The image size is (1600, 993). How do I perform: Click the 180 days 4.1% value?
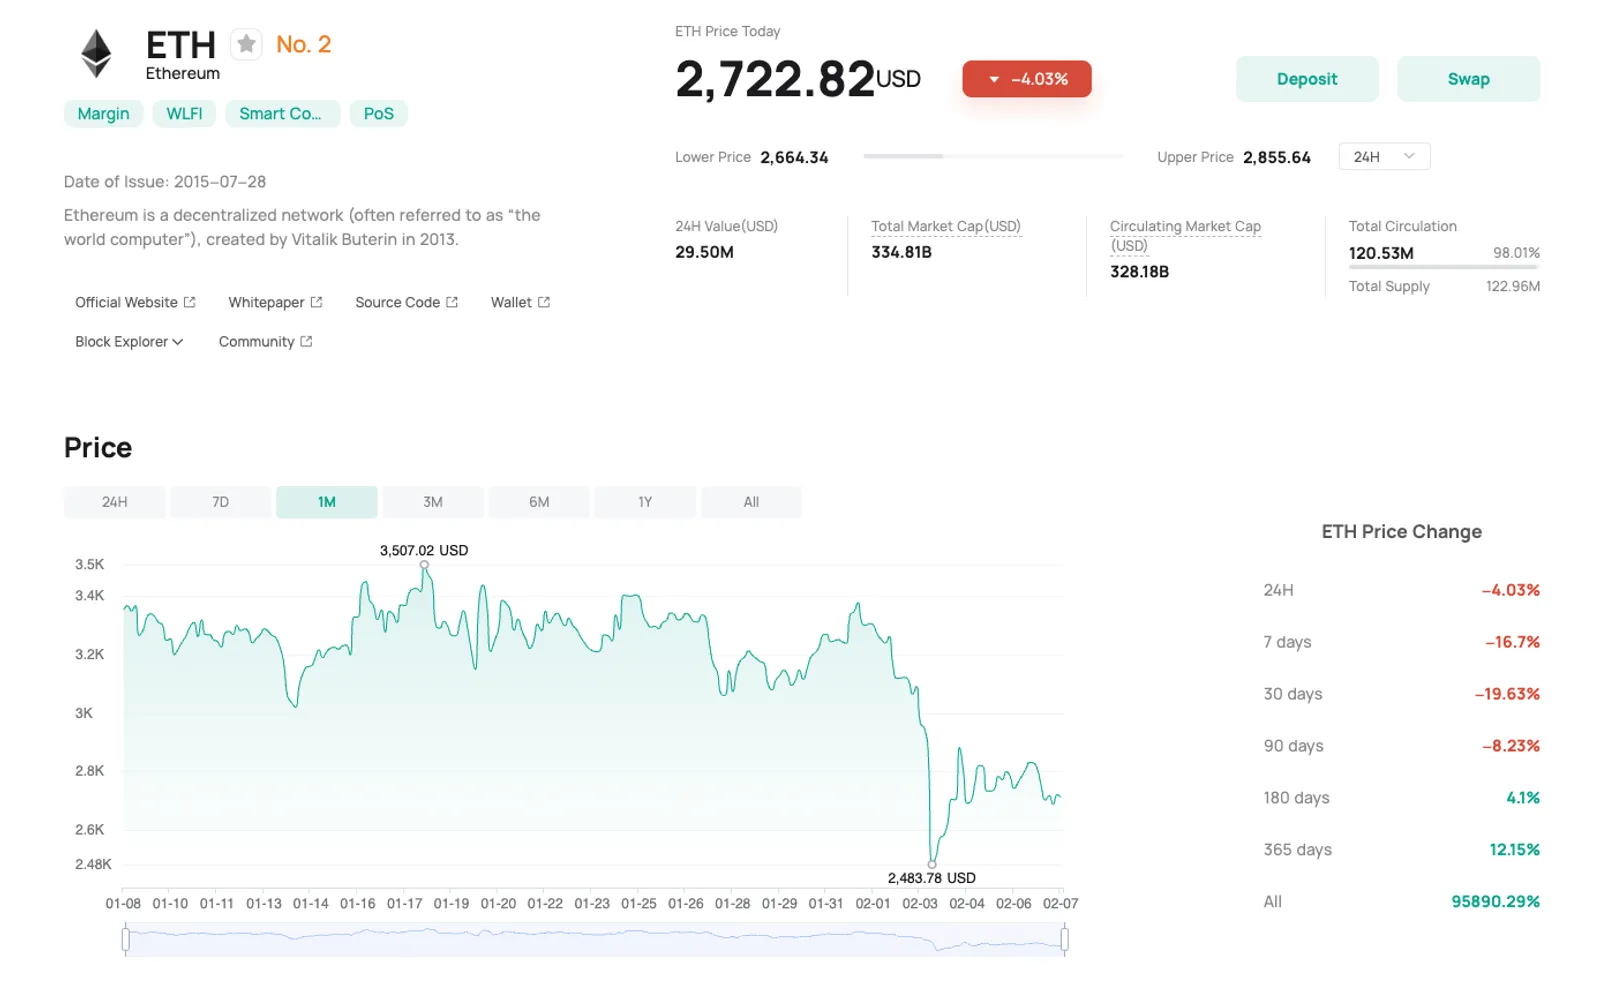point(1523,798)
